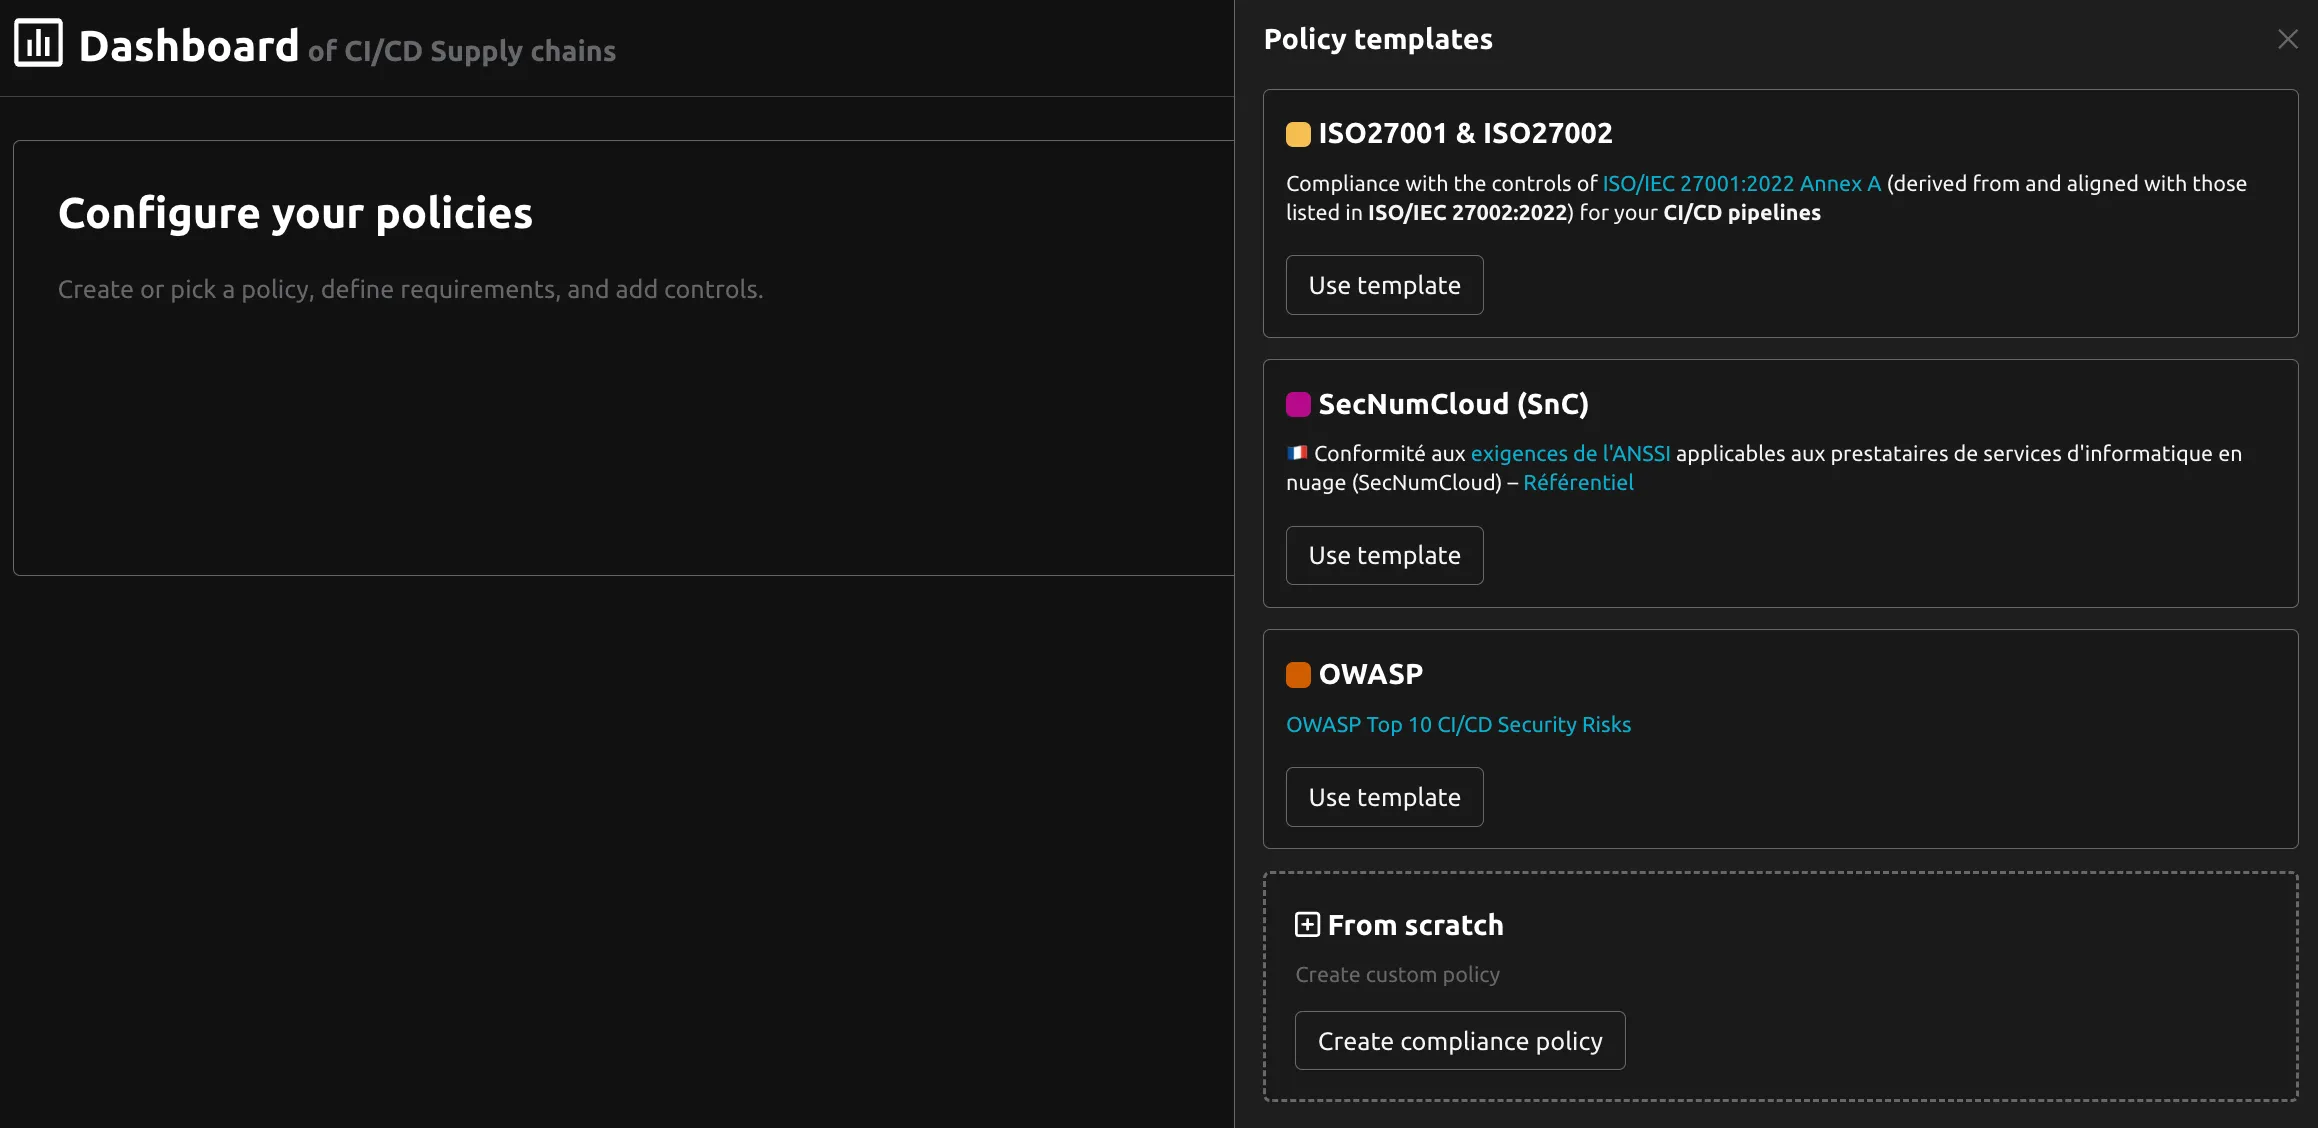Image resolution: width=2318 pixels, height=1128 pixels.
Task: Open OWASP Top 10 CI/CD Security Risks
Action: 1458,724
